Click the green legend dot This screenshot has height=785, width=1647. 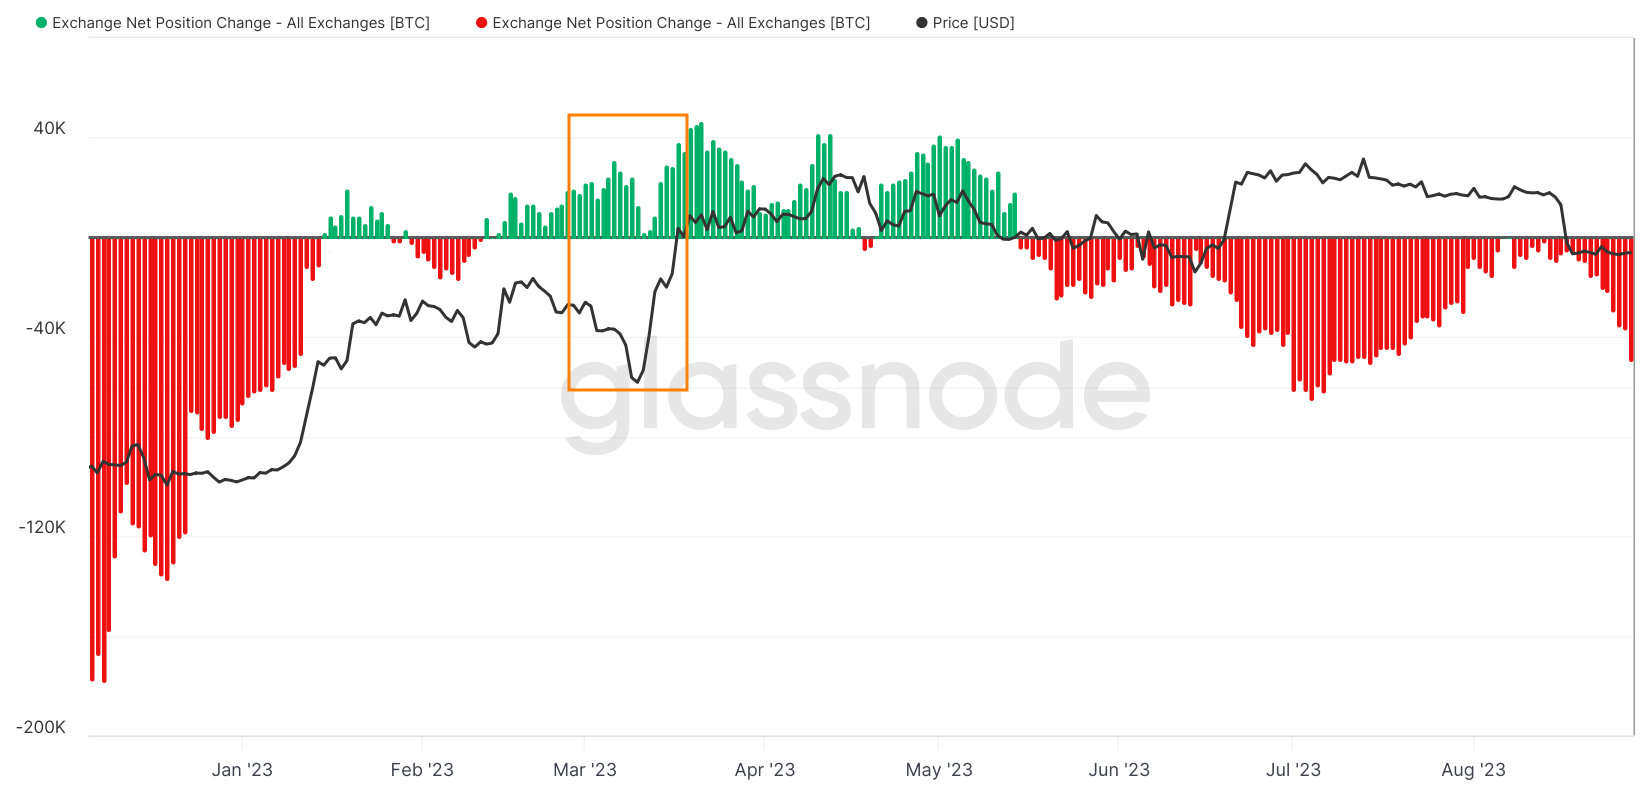coord(41,23)
